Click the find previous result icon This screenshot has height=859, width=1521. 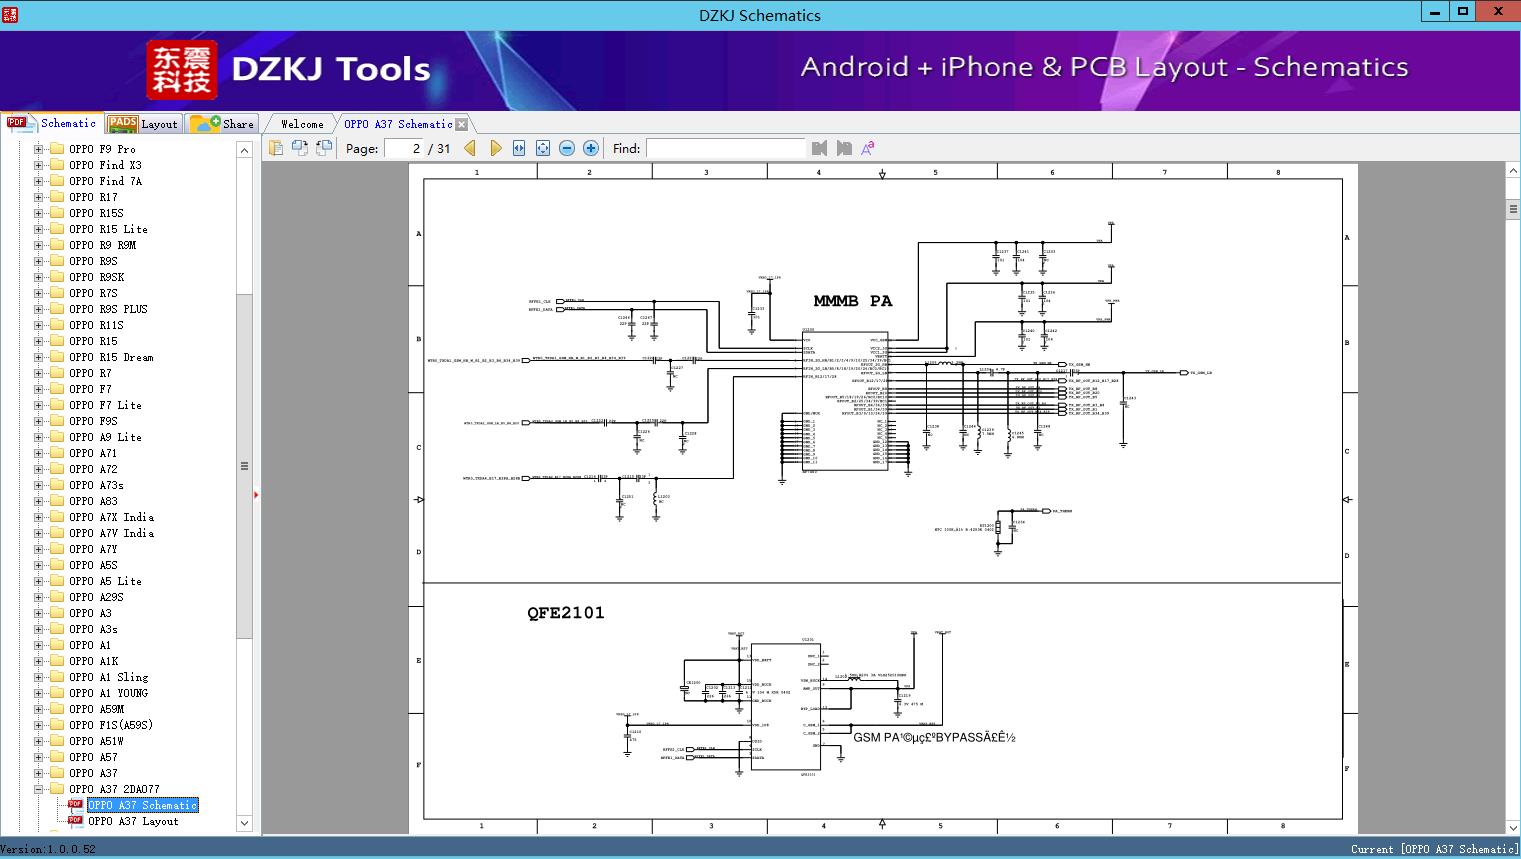click(x=819, y=147)
